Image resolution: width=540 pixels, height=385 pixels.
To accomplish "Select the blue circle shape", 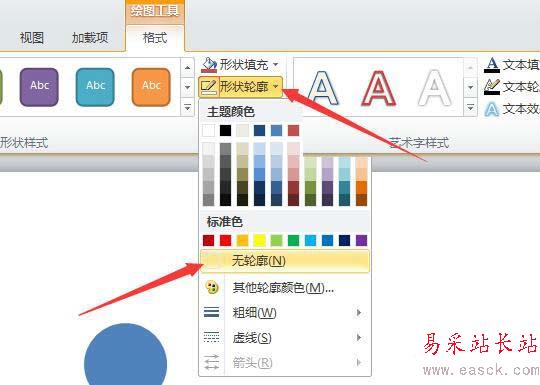I will click(x=125, y=355).
